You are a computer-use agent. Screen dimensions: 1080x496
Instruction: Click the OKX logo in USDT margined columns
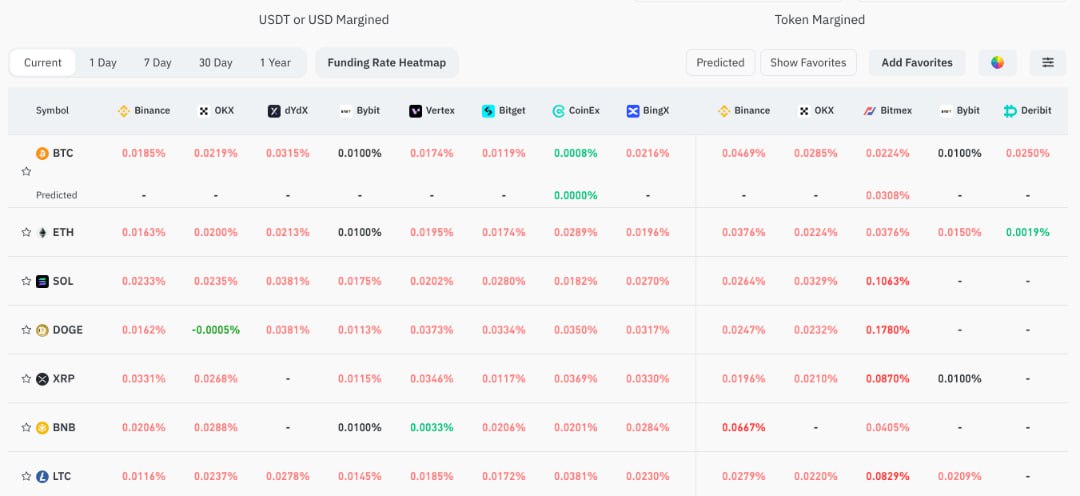pos(203,111)
